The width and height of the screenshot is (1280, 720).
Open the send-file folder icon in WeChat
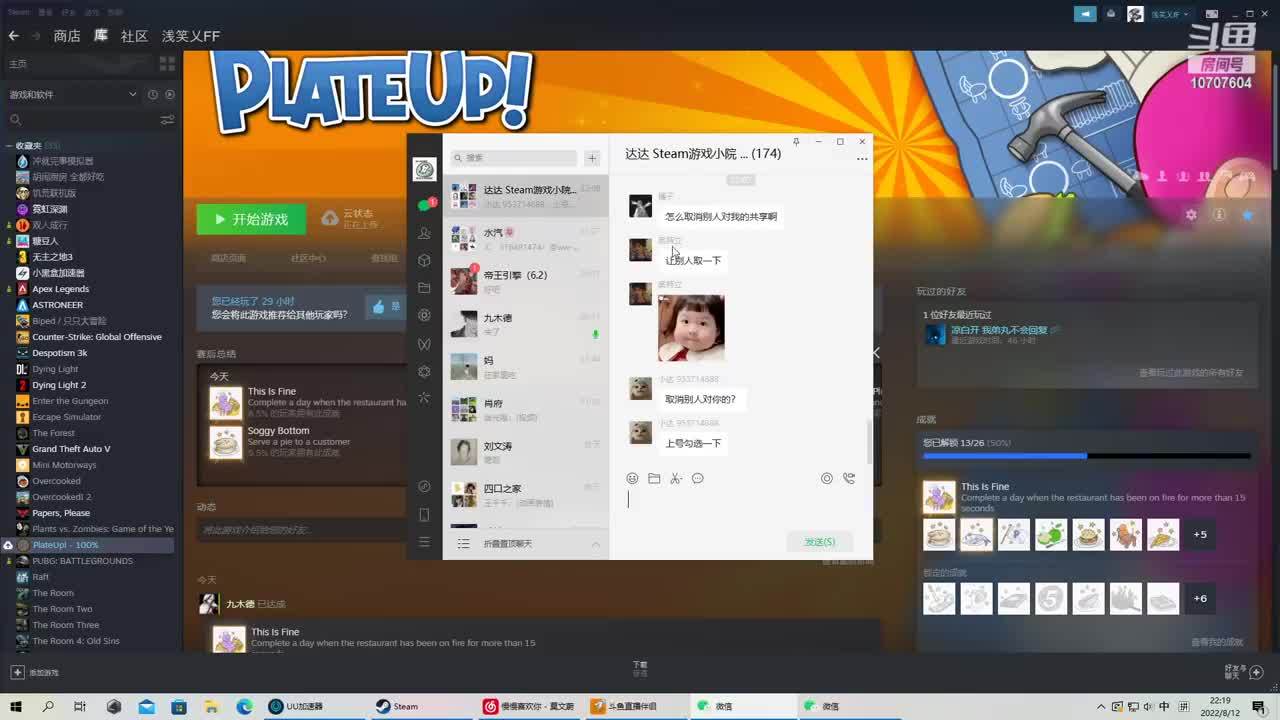[x=654, y=479]
